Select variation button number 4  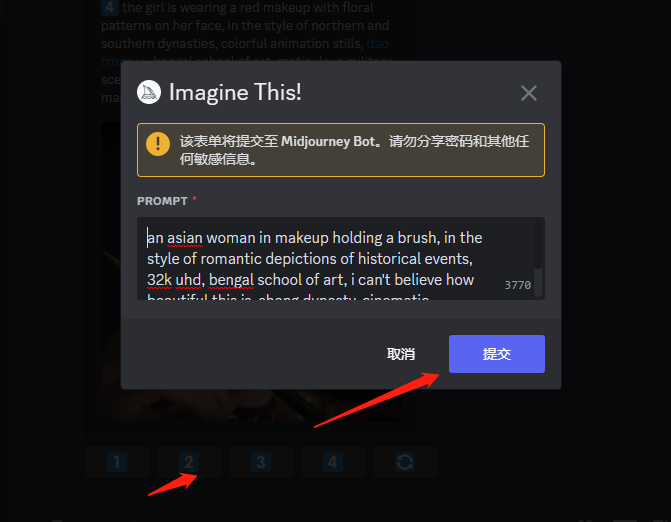point(333,462)
